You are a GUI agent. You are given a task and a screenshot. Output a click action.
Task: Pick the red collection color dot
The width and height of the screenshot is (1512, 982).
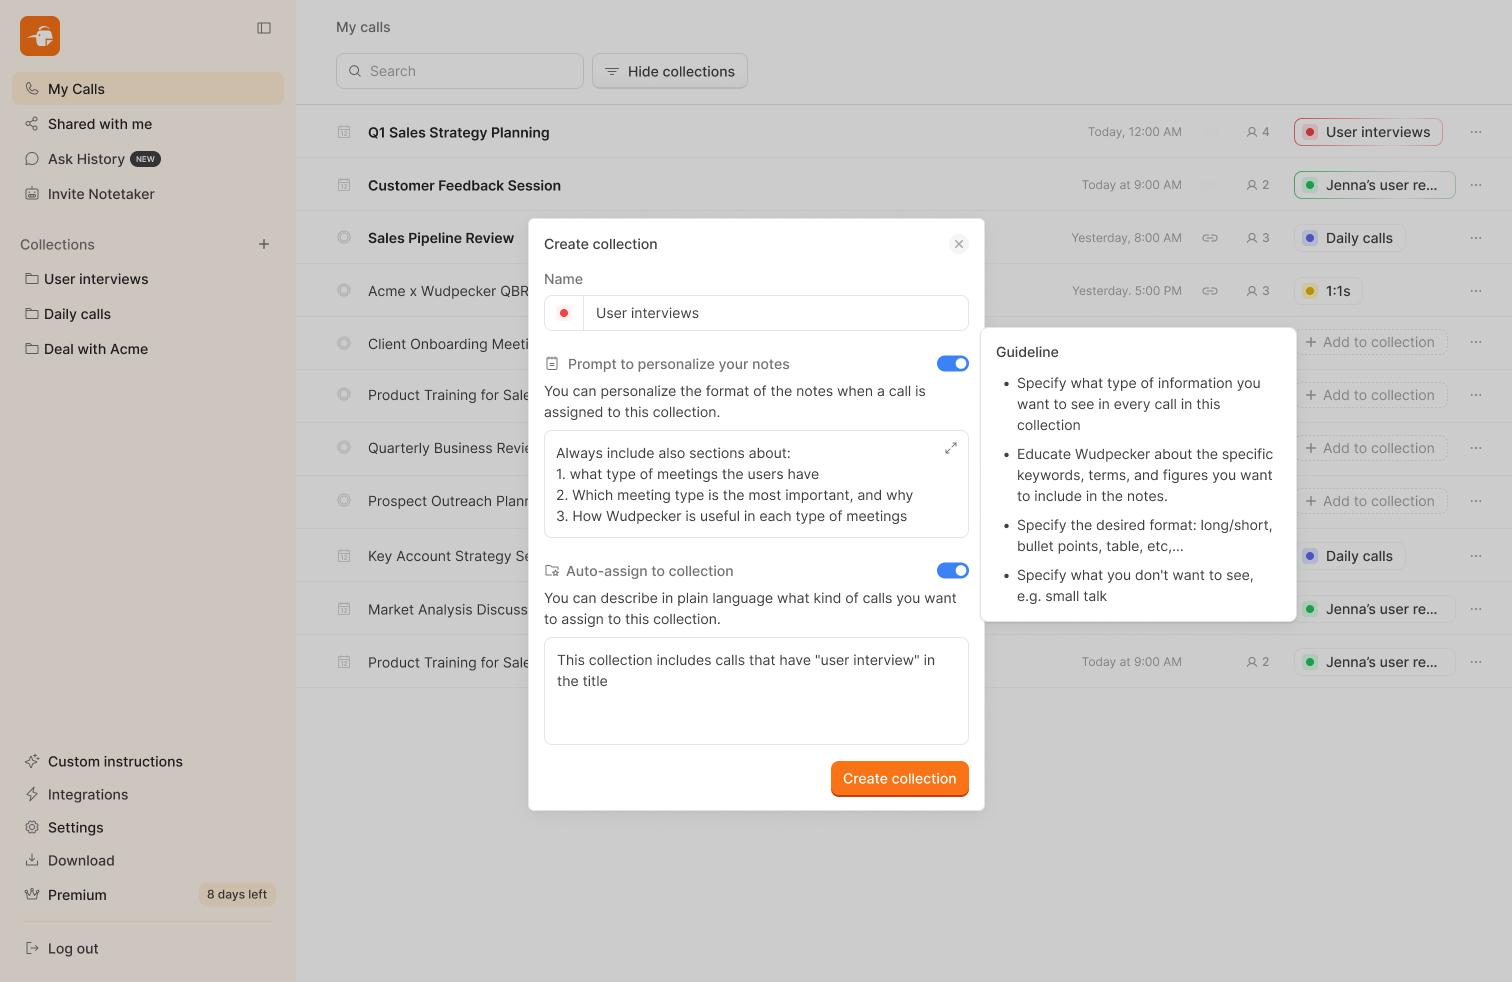(564, 313)
